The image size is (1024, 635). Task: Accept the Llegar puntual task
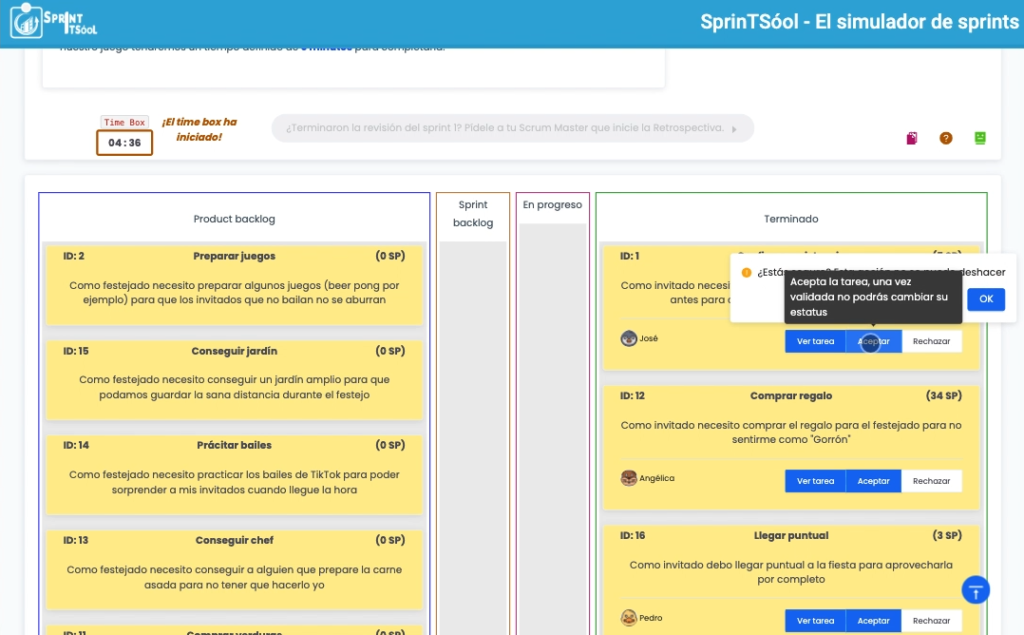tap(873, 621)
